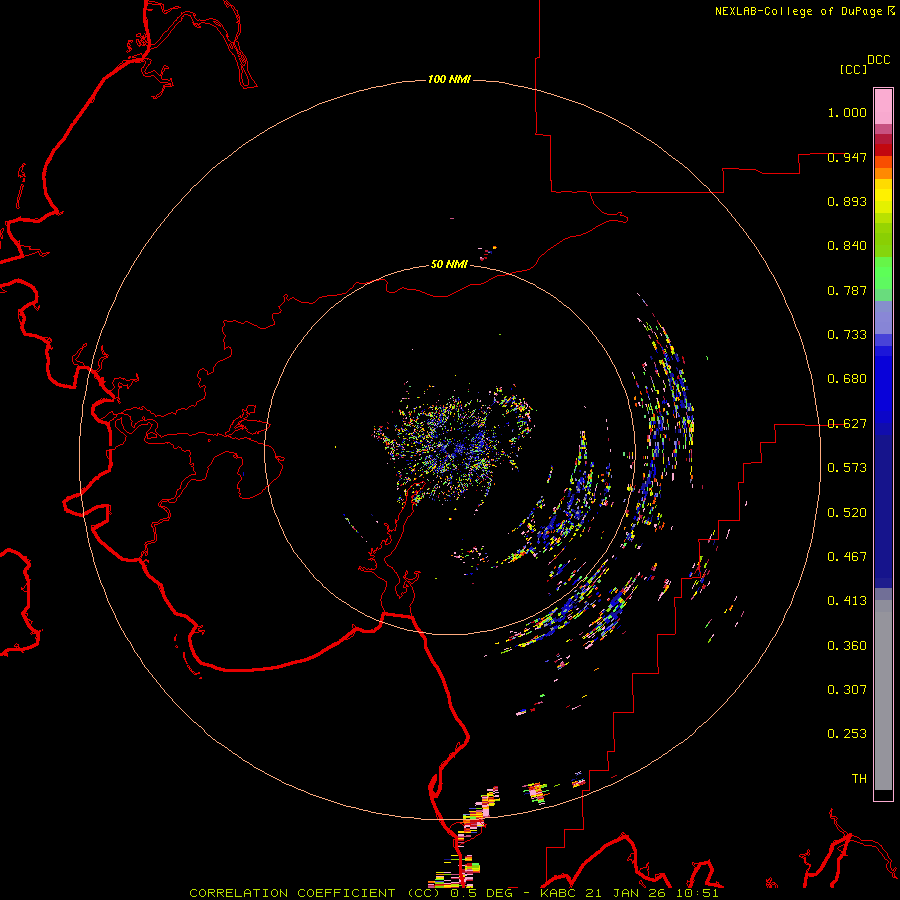
Task: Select the 0.253 scale value
Action: coord(847,734)
